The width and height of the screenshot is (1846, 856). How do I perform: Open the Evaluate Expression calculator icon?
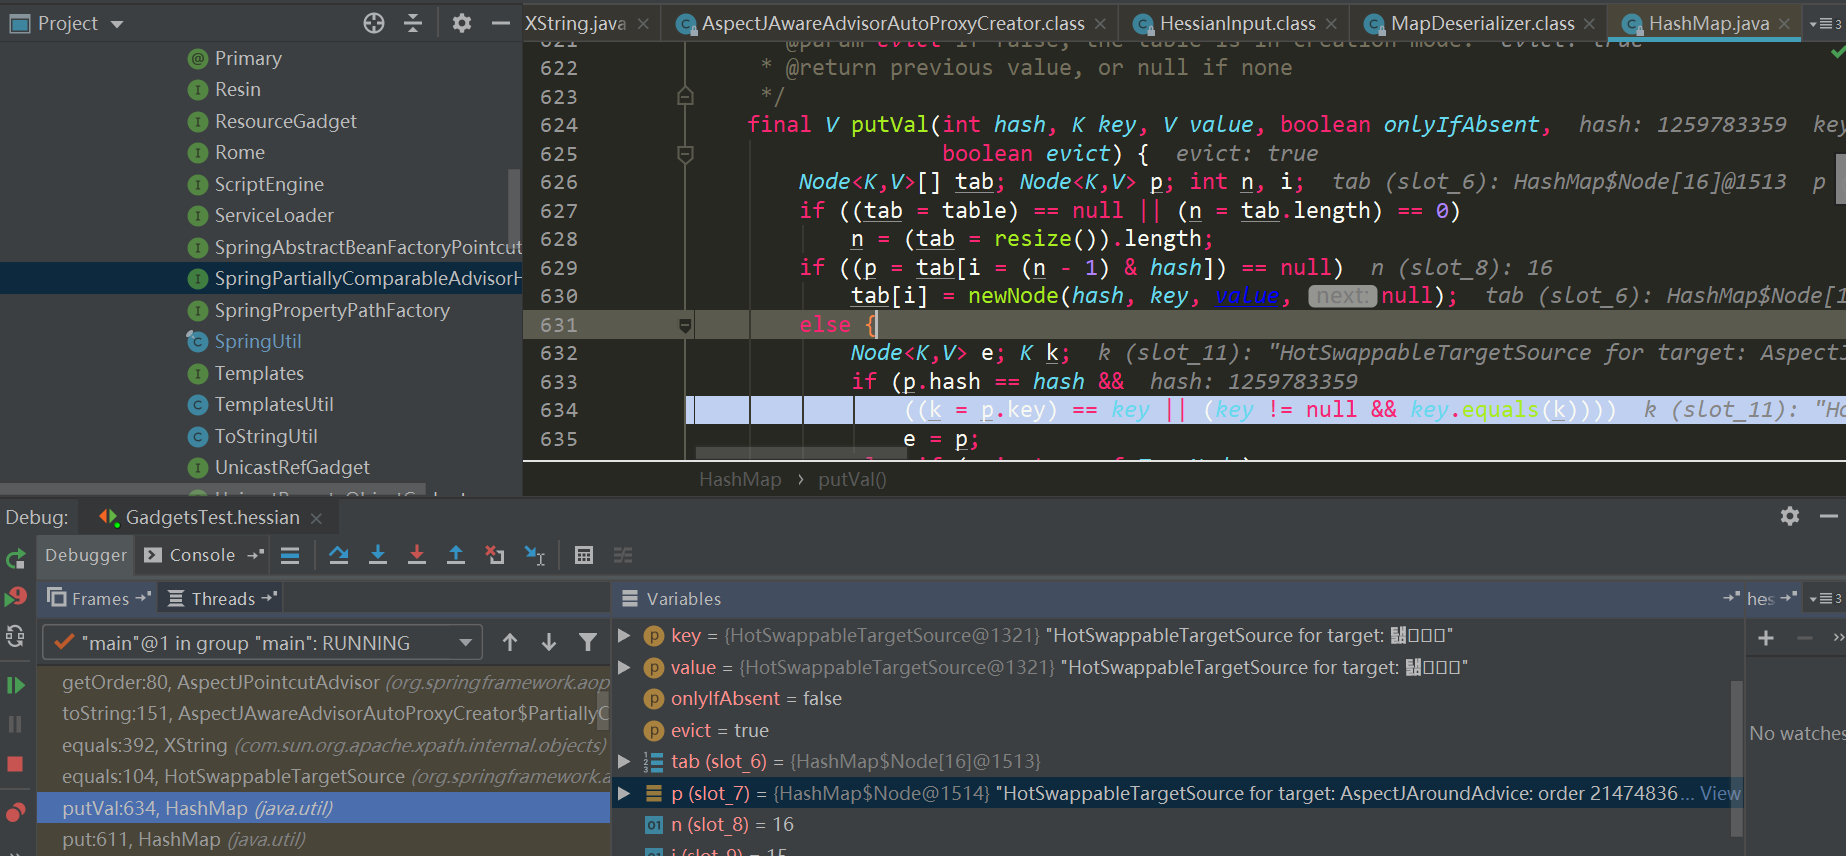pyautogui.click(x=584, y=556)
